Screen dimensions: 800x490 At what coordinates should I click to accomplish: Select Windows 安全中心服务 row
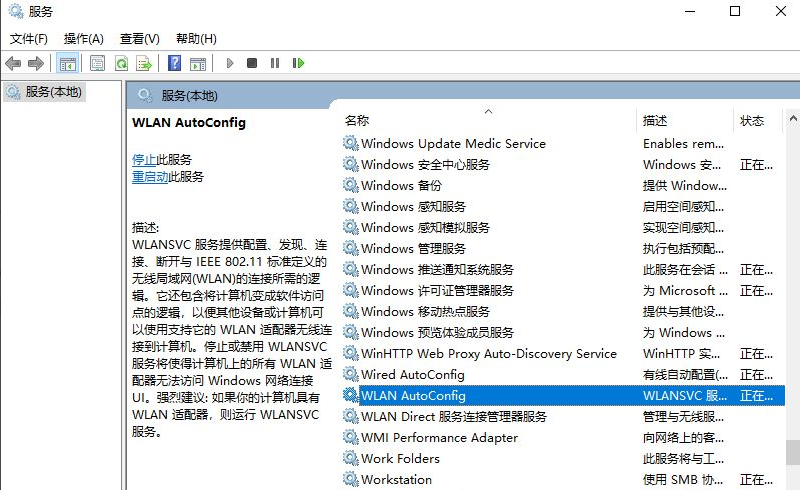point(563,164)
